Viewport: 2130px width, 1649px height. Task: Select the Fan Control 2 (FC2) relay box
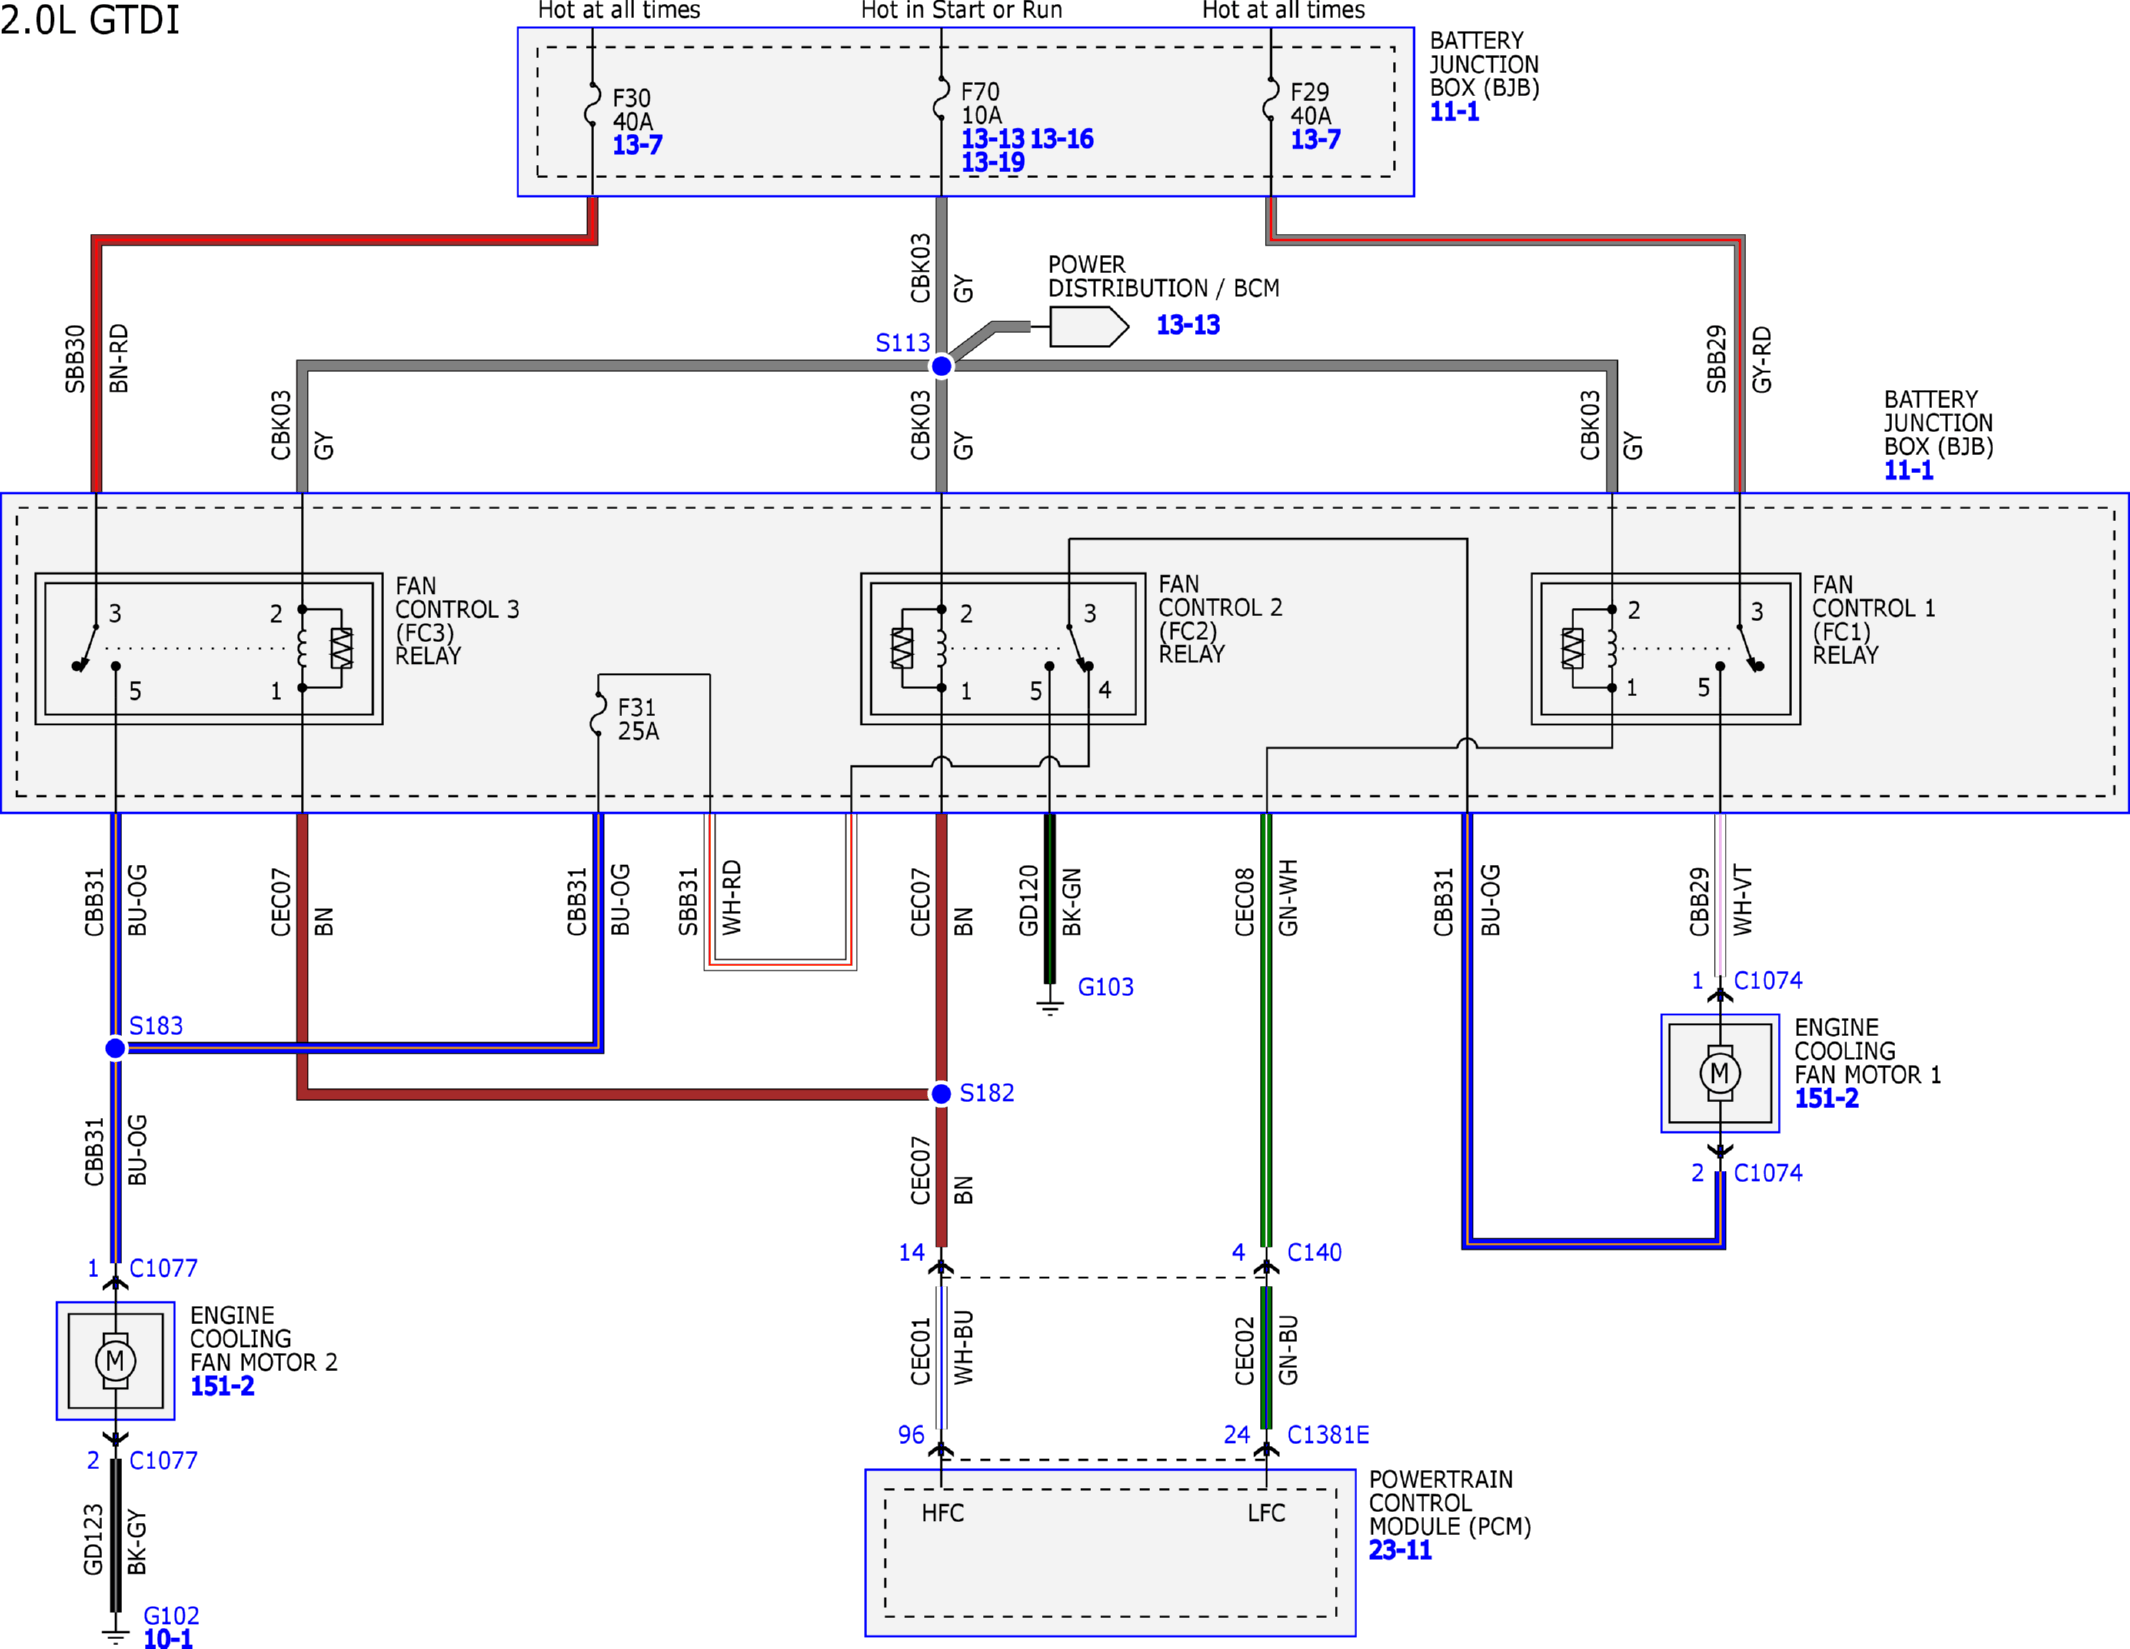(1003, 649)
